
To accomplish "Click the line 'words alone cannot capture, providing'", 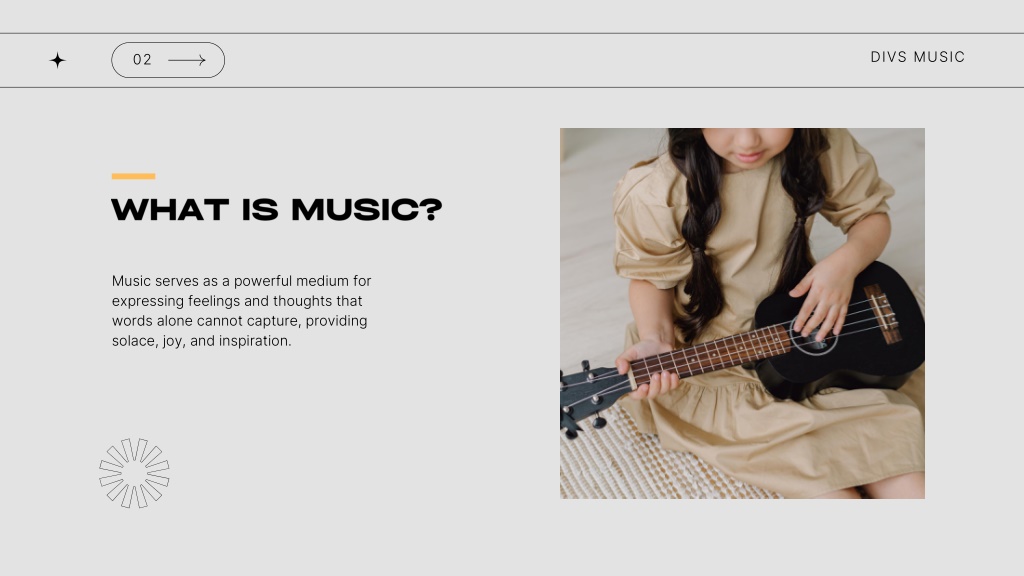I will 239,321.
